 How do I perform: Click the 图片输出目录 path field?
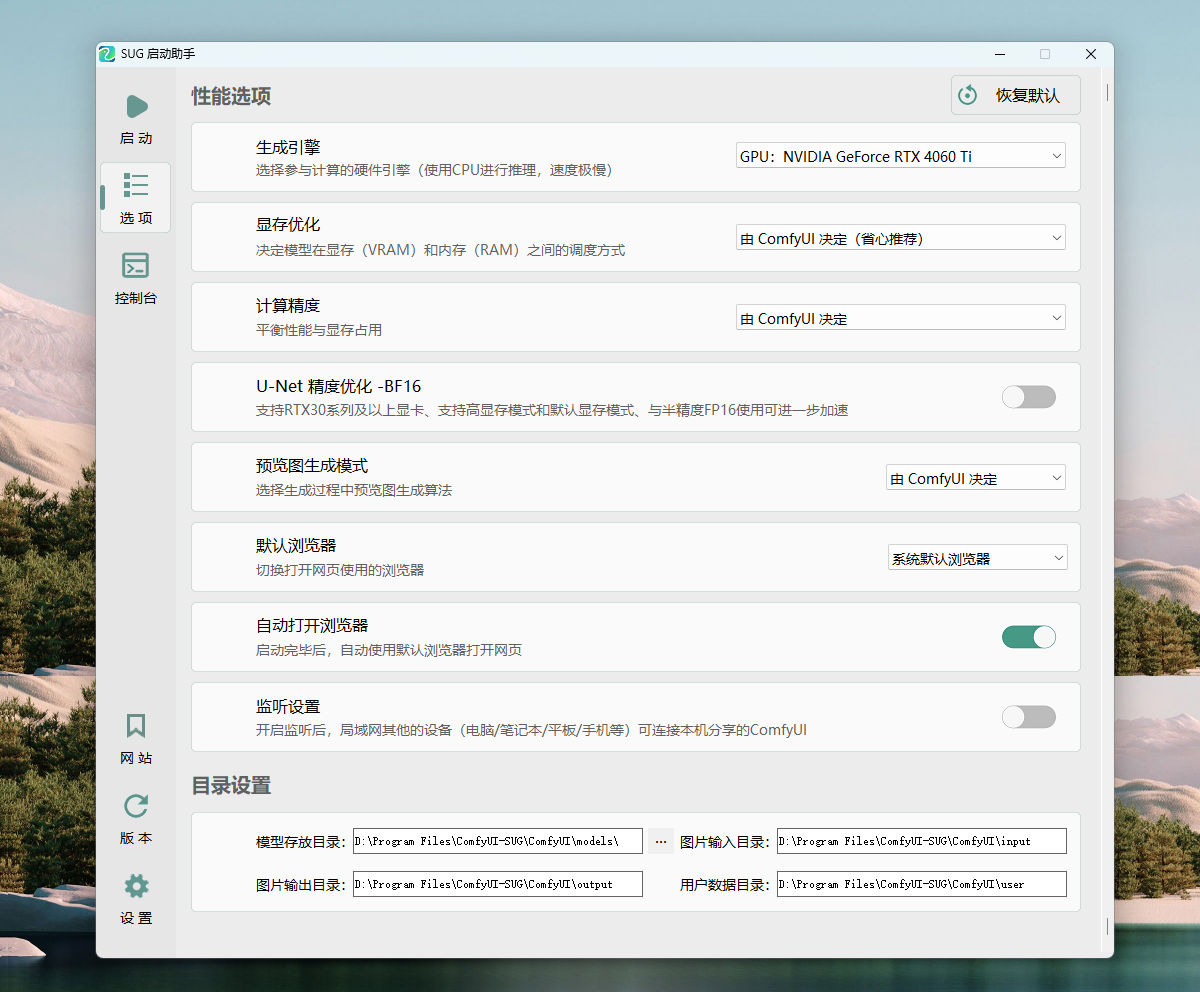pos(497,884)
